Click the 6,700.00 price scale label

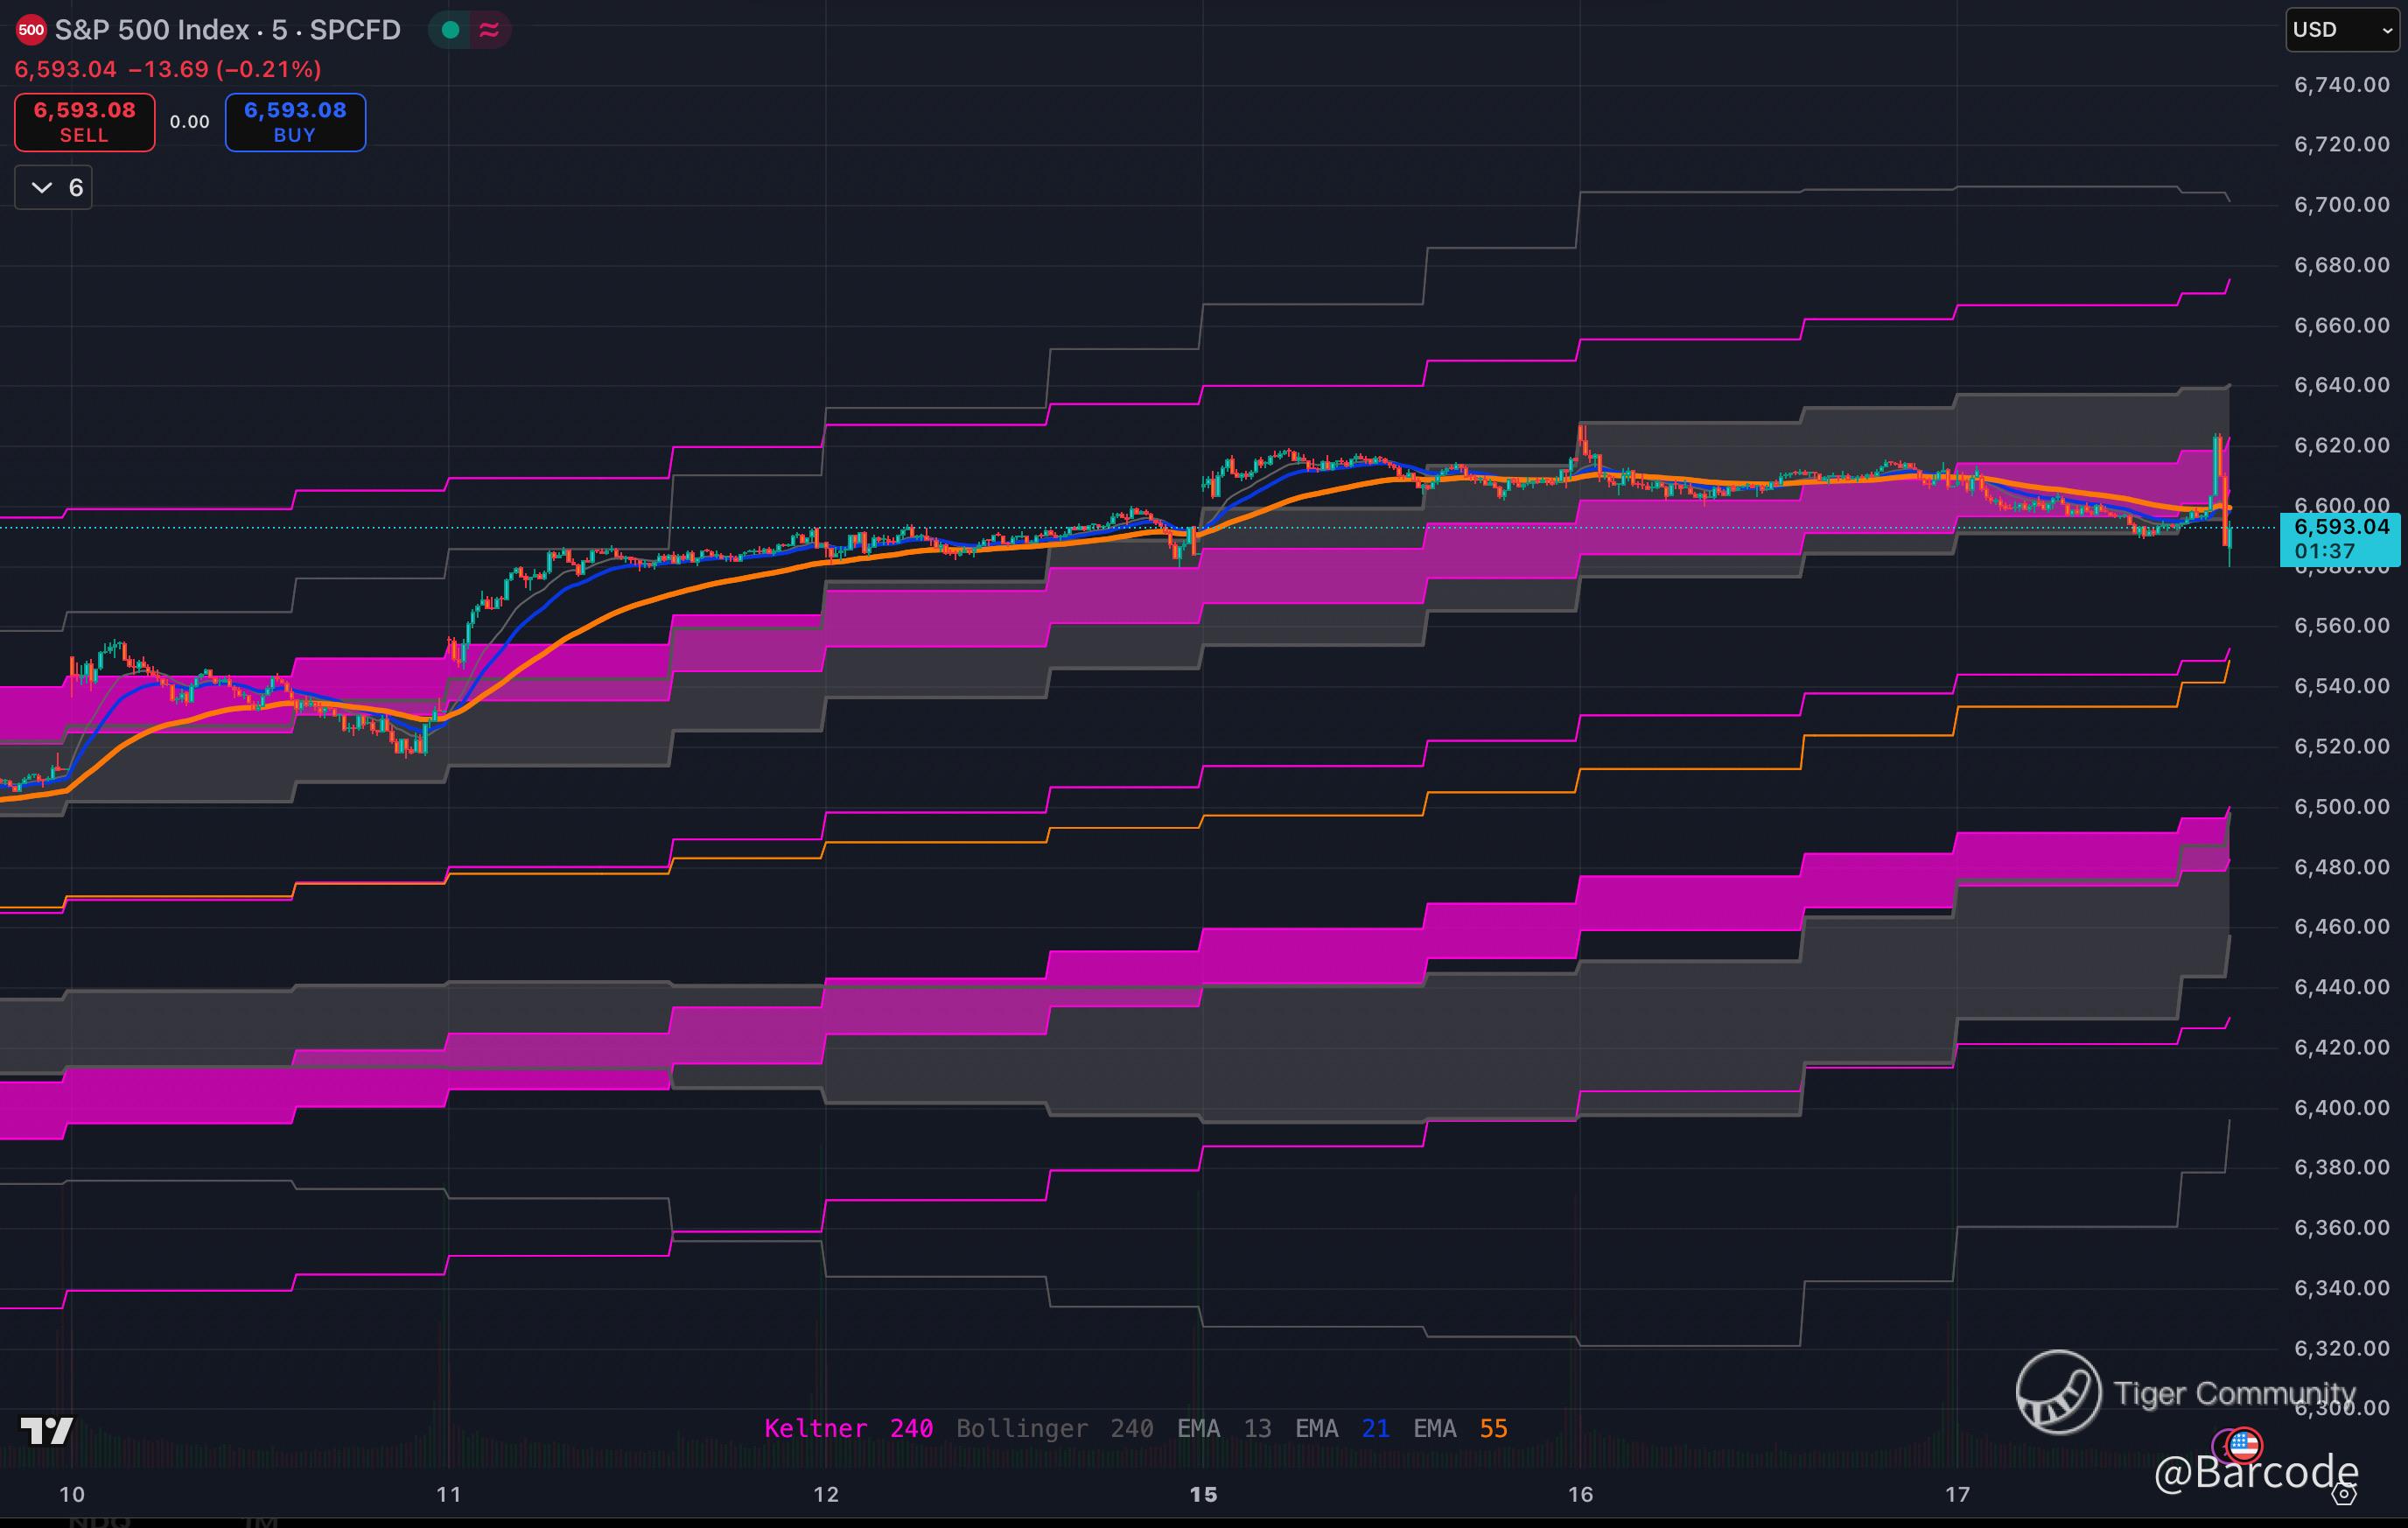click(2341, 205)
